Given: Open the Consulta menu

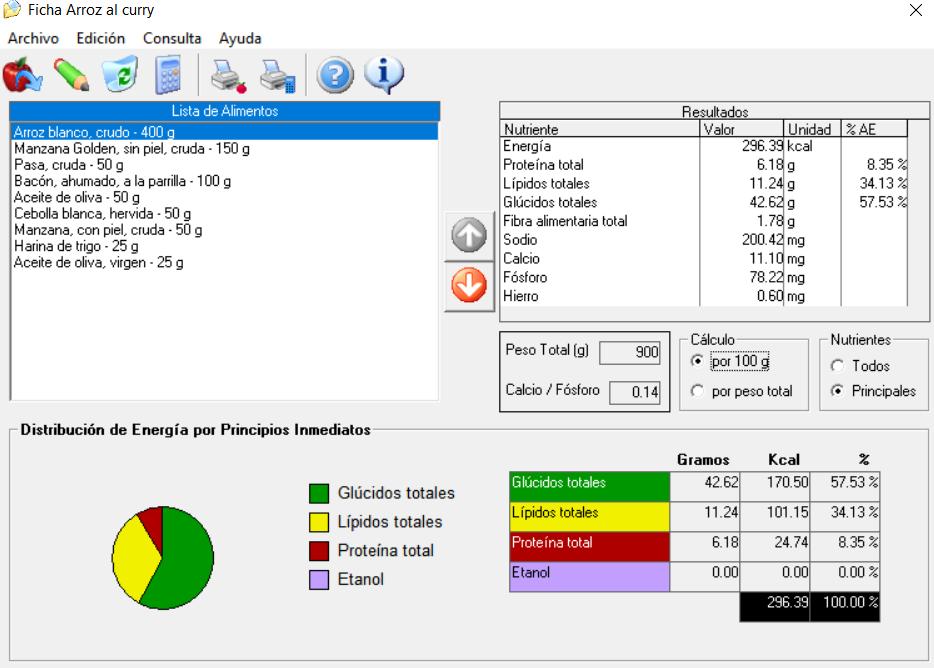Looking at the screenshot, I should click(x=172, y=38).
